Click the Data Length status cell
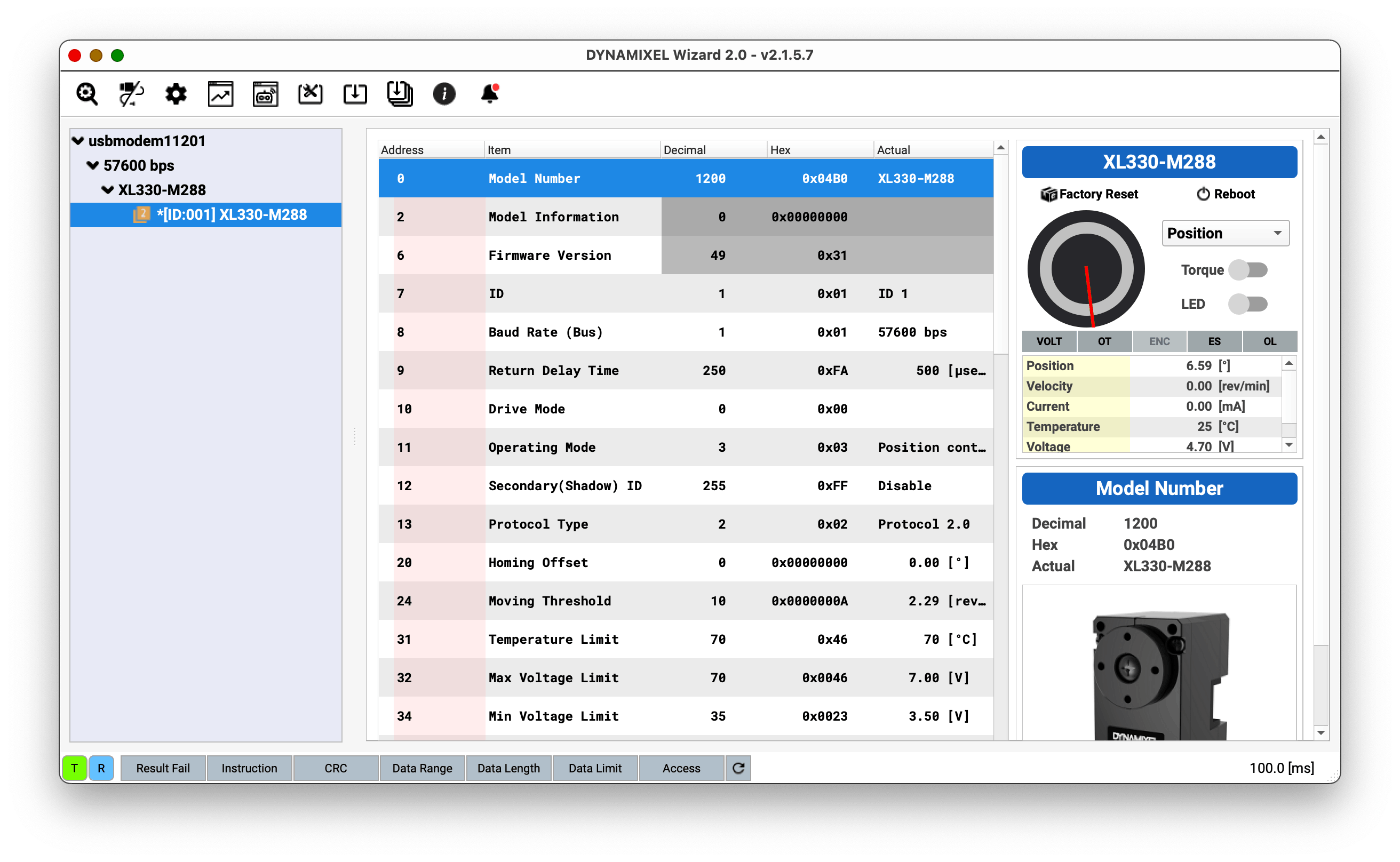 [509, 768]
